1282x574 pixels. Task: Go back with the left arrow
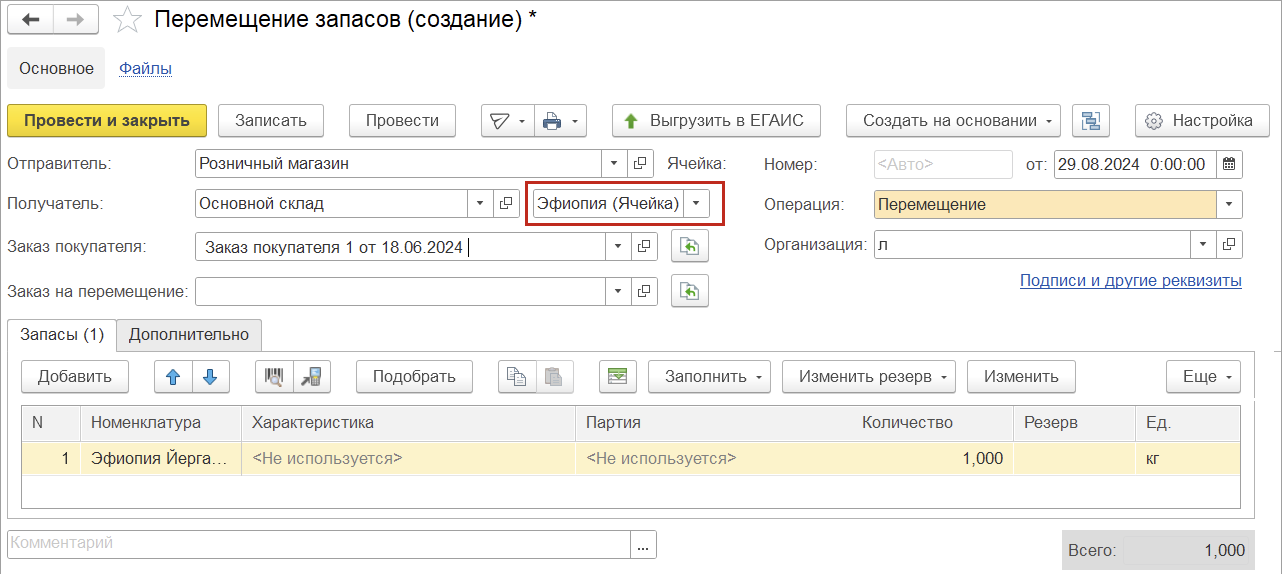(x=31, y=19)
